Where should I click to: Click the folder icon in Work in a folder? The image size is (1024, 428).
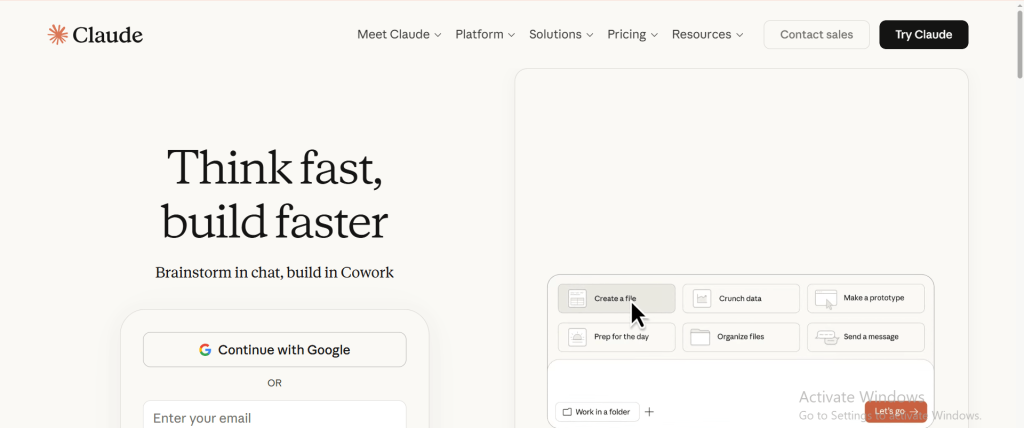click(567, 412)
